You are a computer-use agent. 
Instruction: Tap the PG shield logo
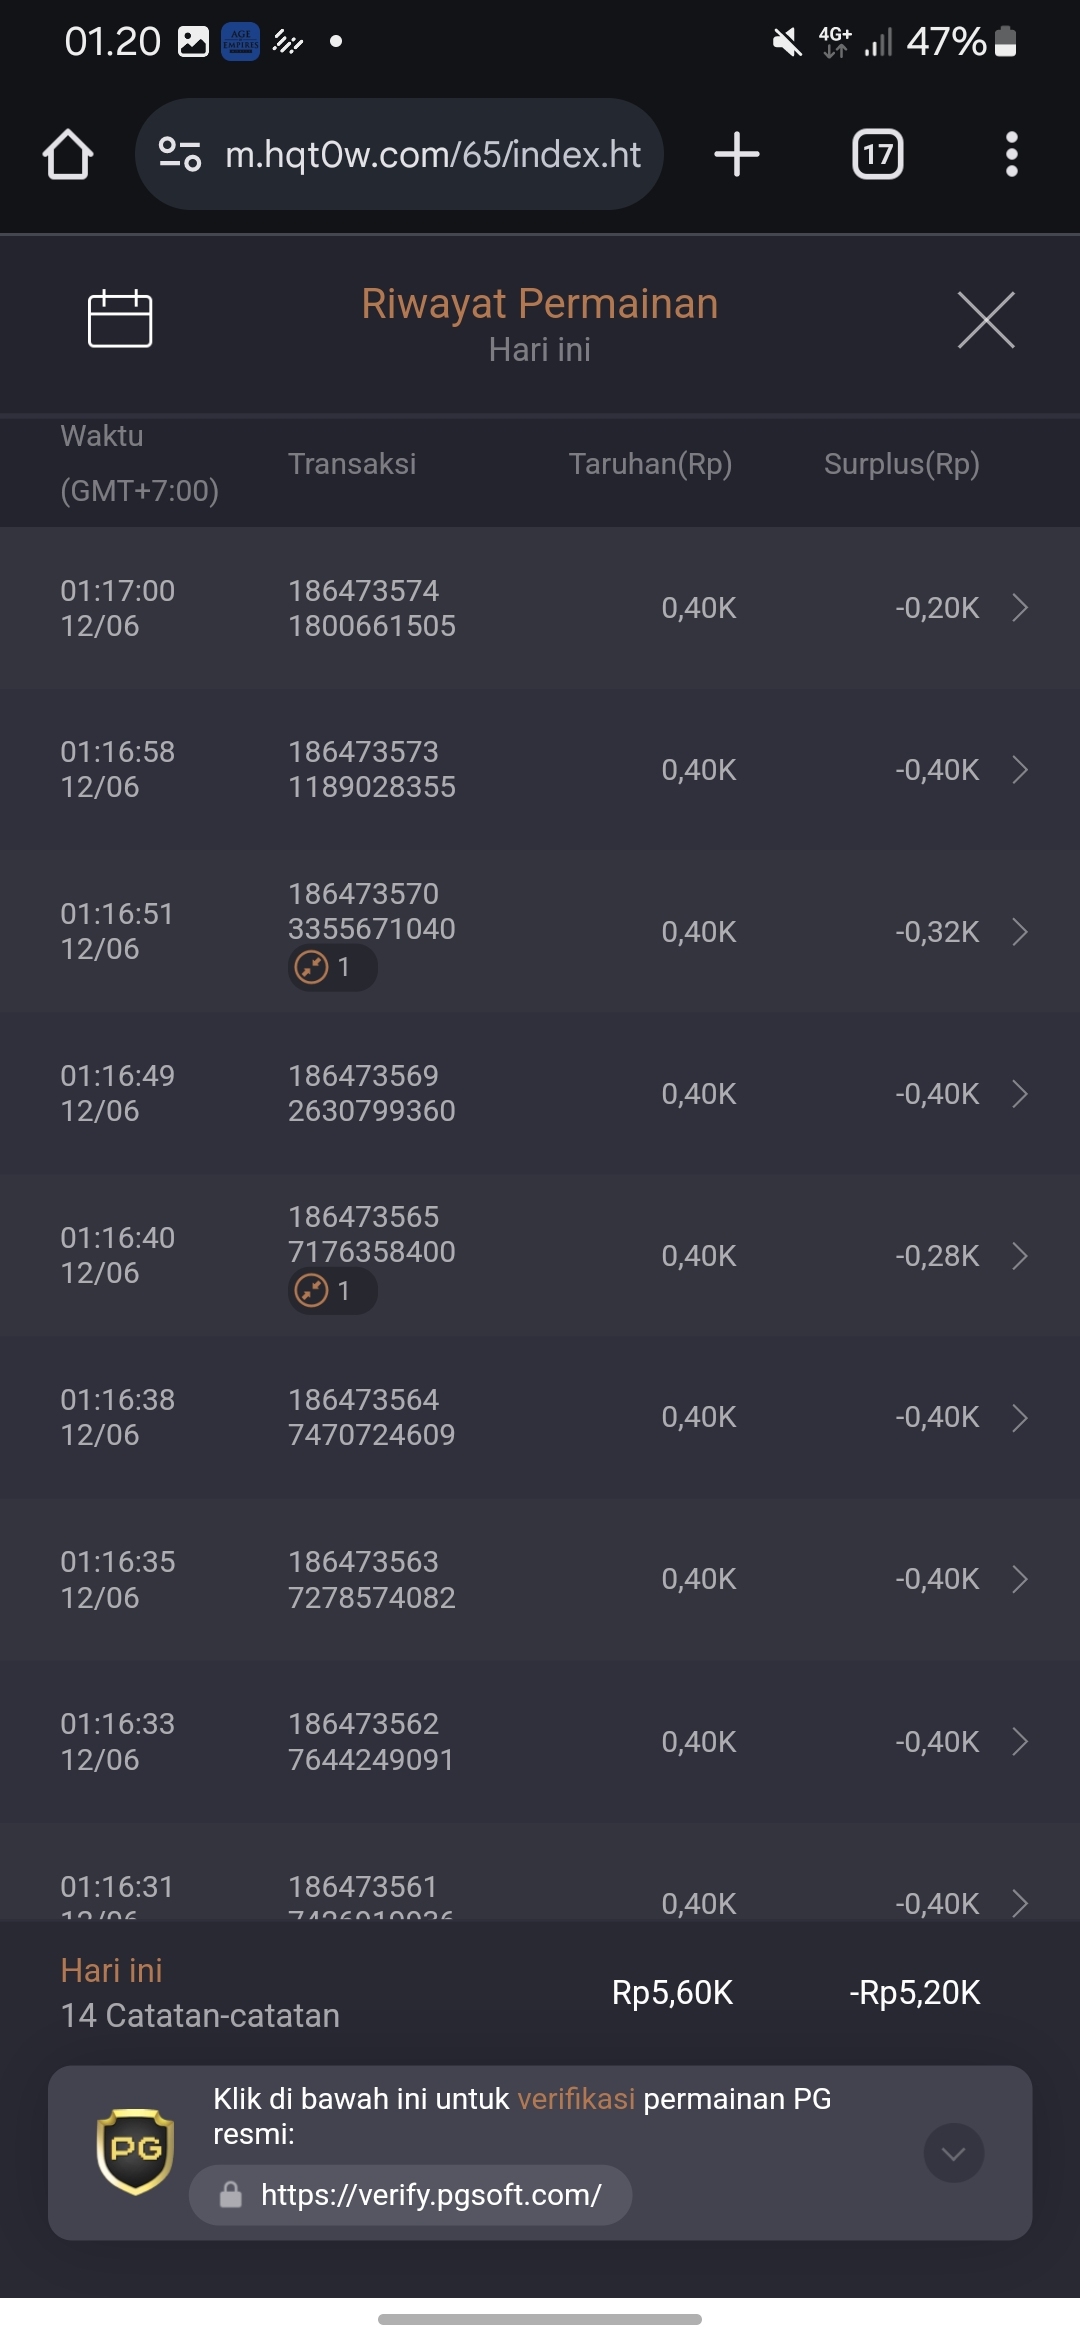(x=135, y=2152)
